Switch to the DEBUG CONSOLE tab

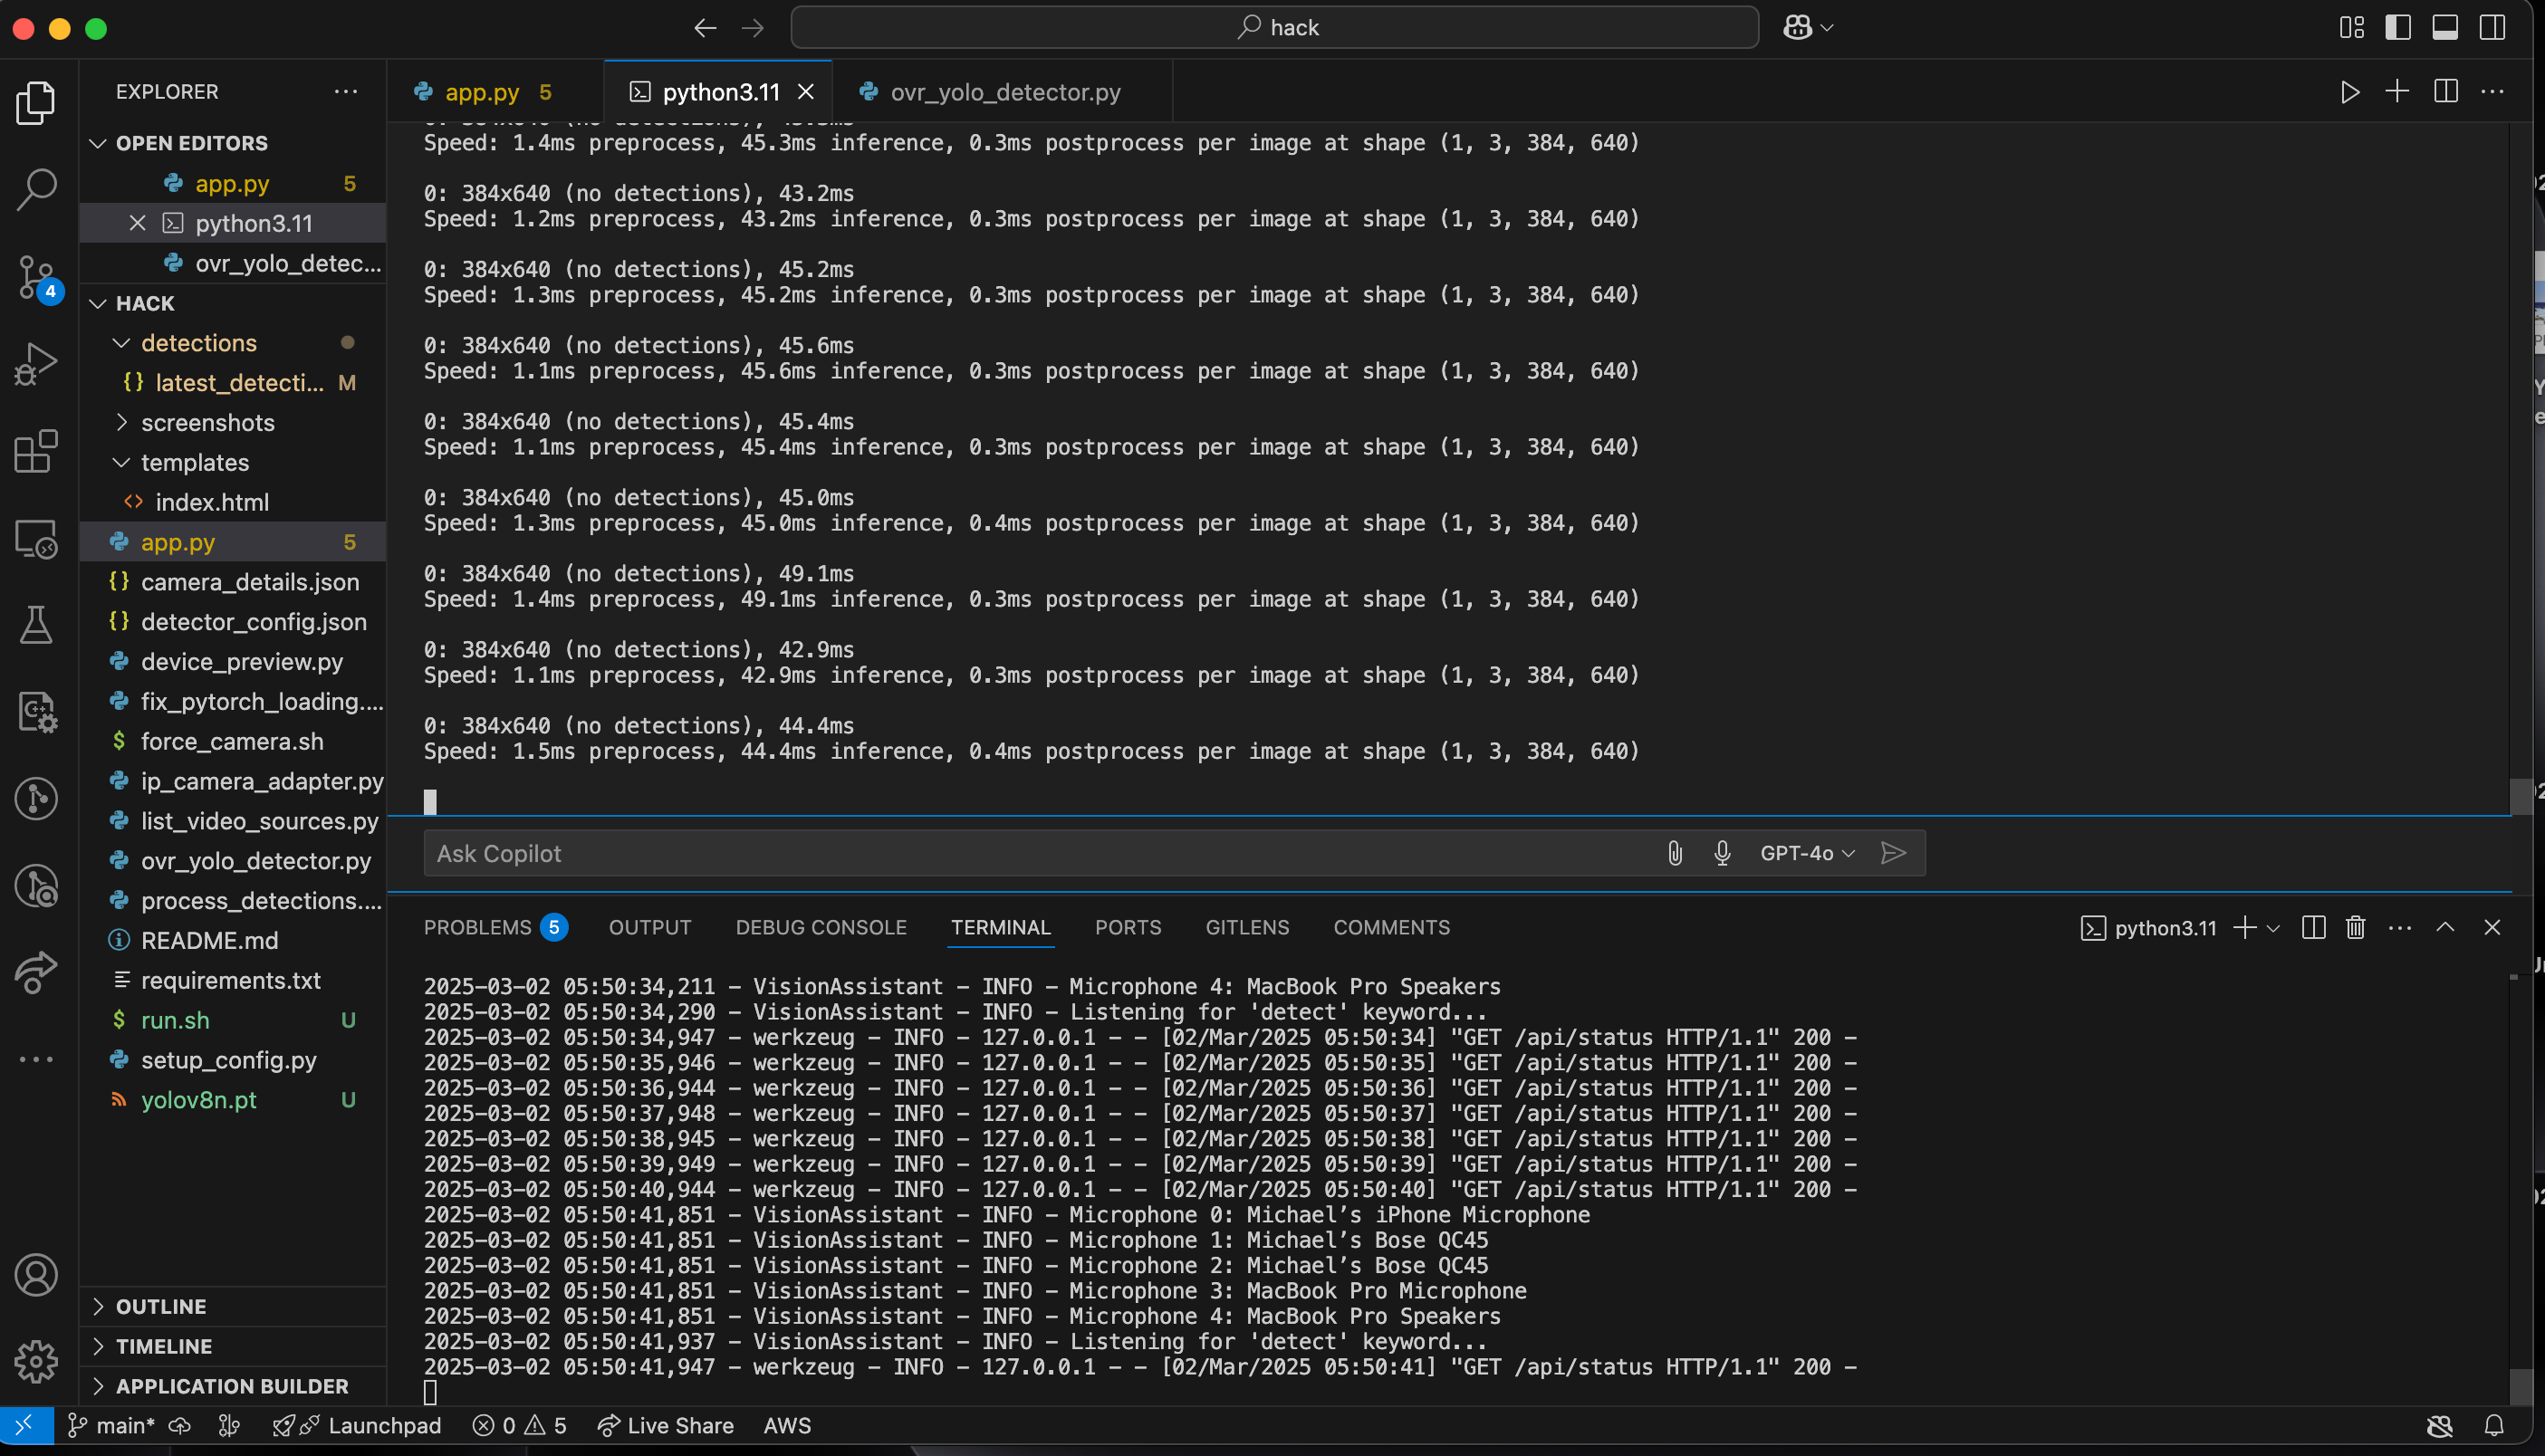820,928
